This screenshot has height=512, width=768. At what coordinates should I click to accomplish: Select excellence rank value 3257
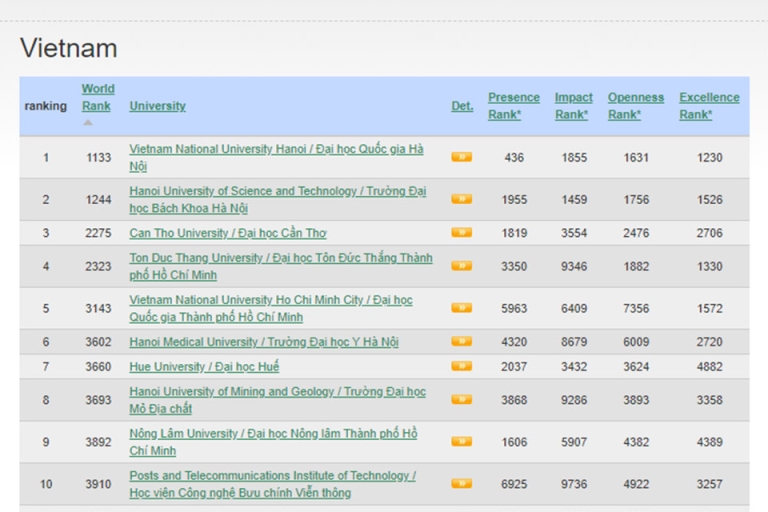coord(709,484)
